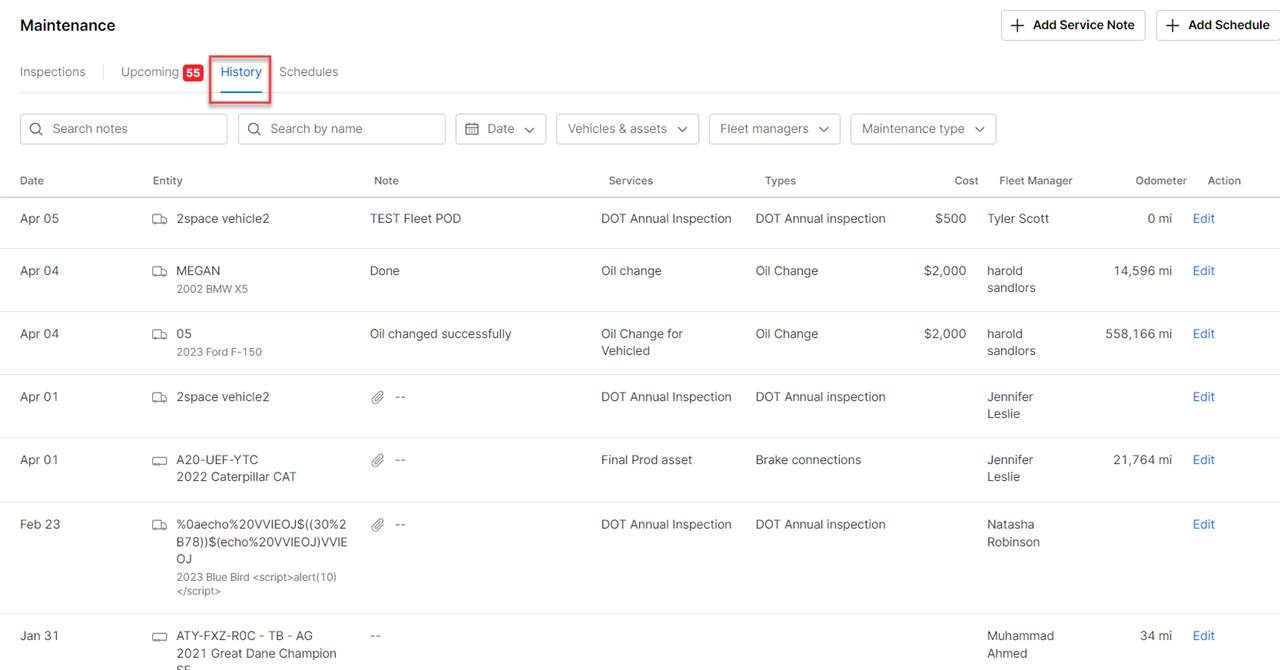Click the 558,166 mi odometer value
This screenshot has width=1280, height=670.
(x=1139, y=334)
